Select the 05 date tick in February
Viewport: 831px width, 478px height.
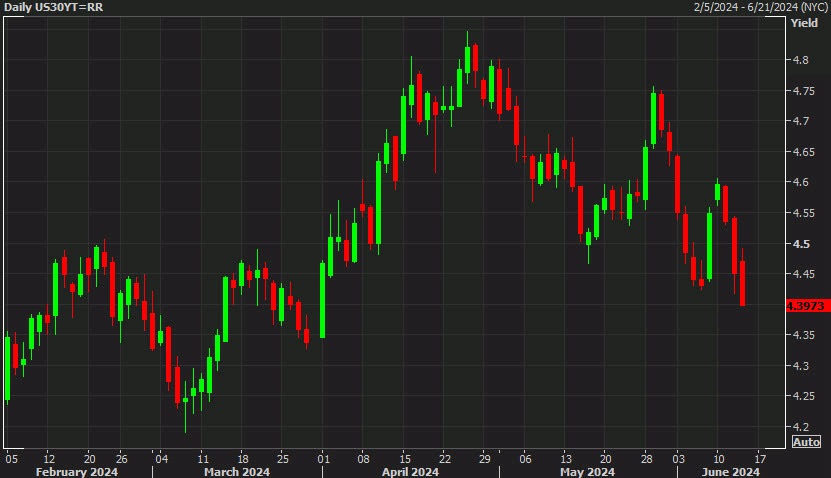tap(11, 457)
